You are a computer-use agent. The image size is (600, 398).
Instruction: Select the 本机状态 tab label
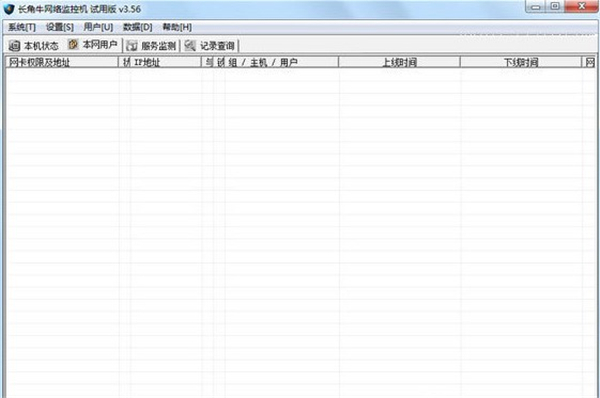pyautogui.click(x=41, y=46)
